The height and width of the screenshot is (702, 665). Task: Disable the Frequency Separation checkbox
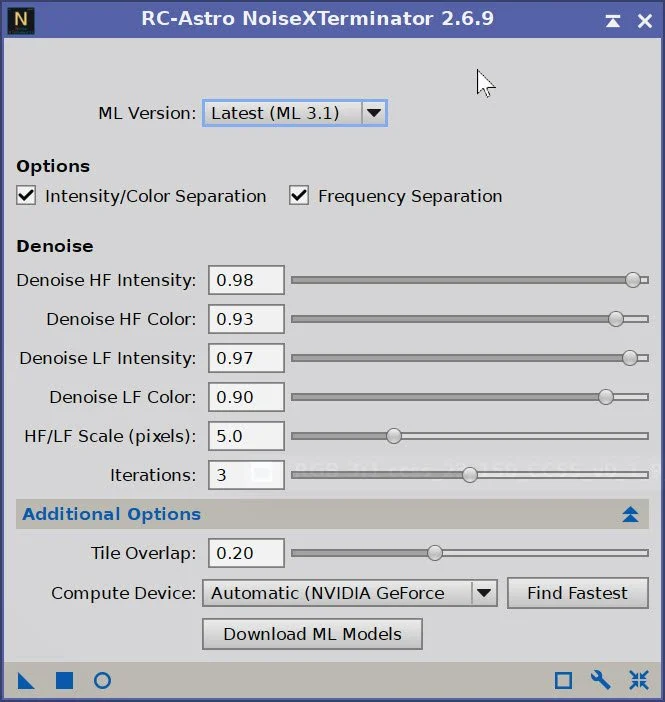[299, 196]
